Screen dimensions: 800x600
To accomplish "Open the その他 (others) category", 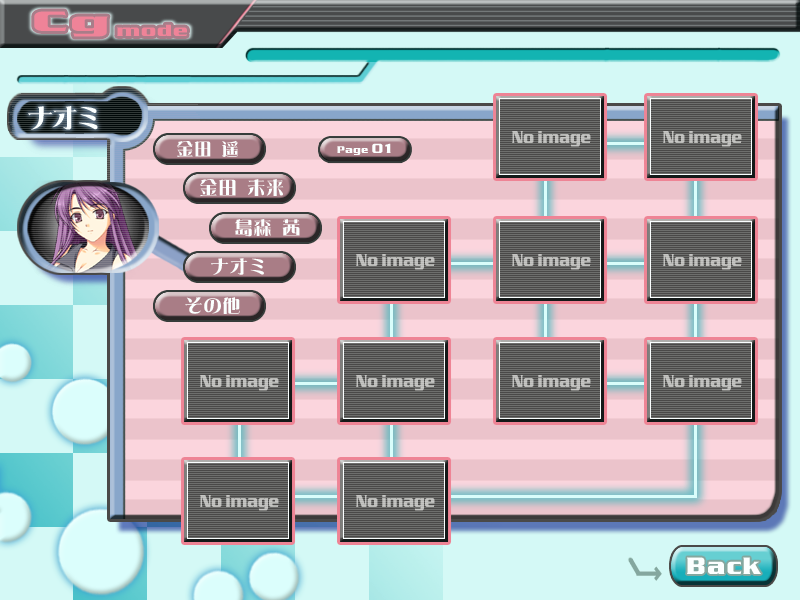I will pyautogui.click(x=208, y=305).
